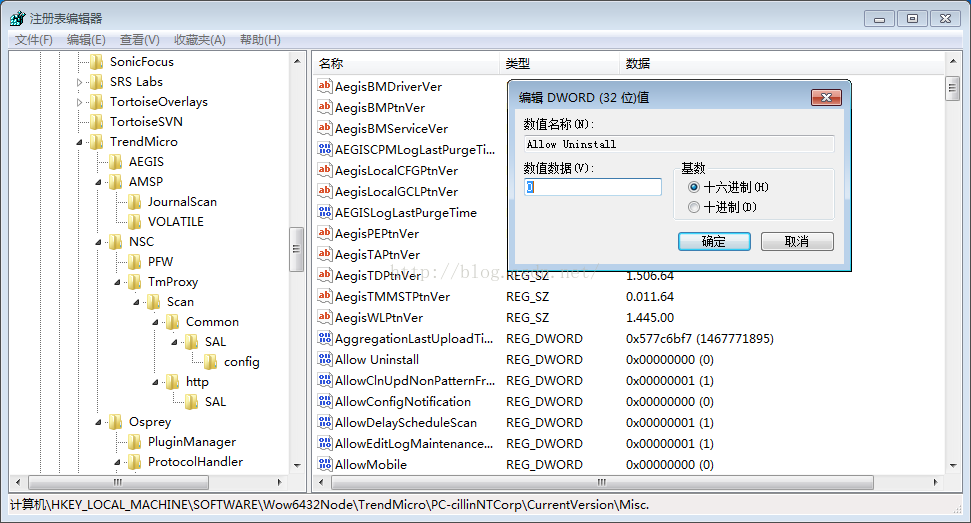Screen dimensions: 971x523
Task: Confirm the DWORD edit with 确定
Action: 714,241
